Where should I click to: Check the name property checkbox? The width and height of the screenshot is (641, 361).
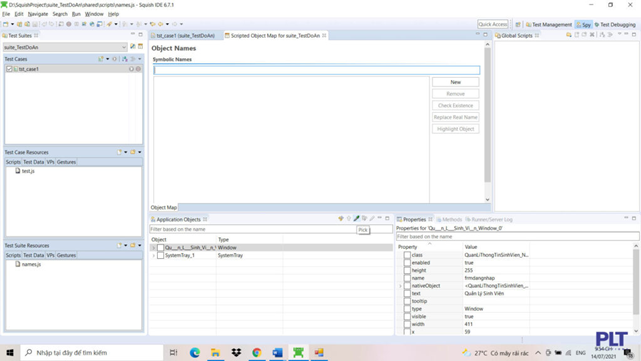(x=407, y=278)
